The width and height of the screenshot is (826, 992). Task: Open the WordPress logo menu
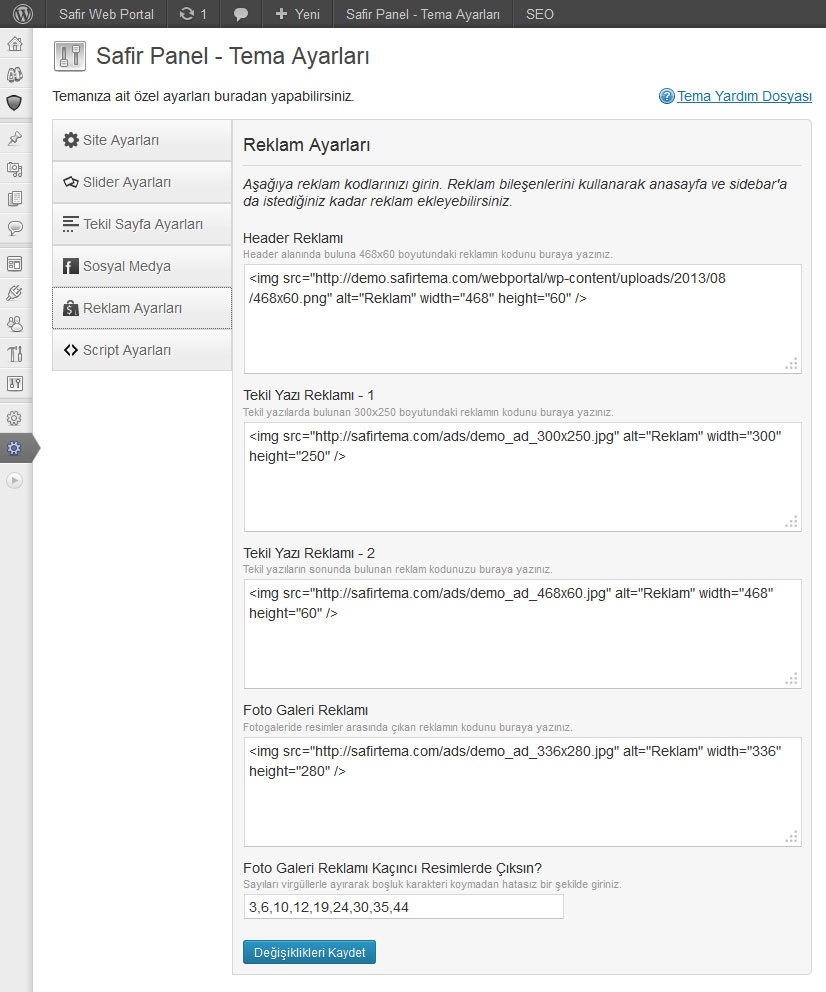pos(22,14)
